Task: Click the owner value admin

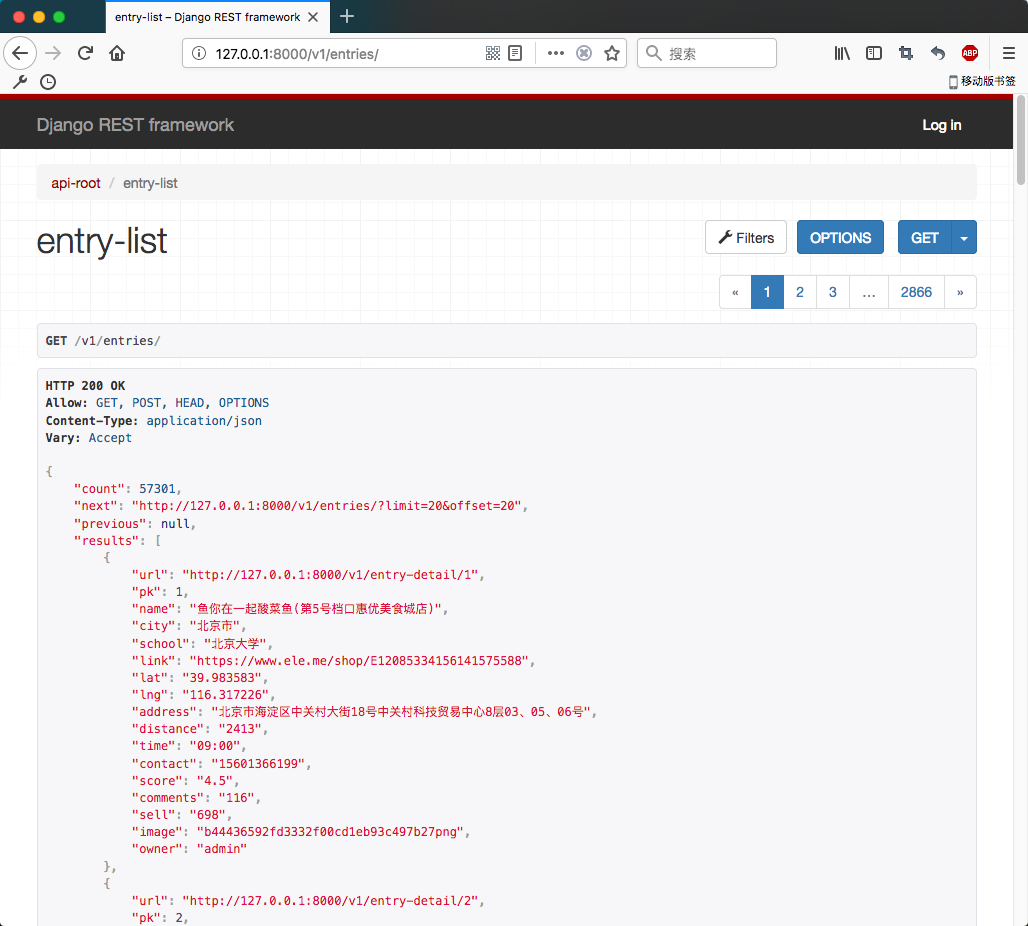Action: point(222,849)
